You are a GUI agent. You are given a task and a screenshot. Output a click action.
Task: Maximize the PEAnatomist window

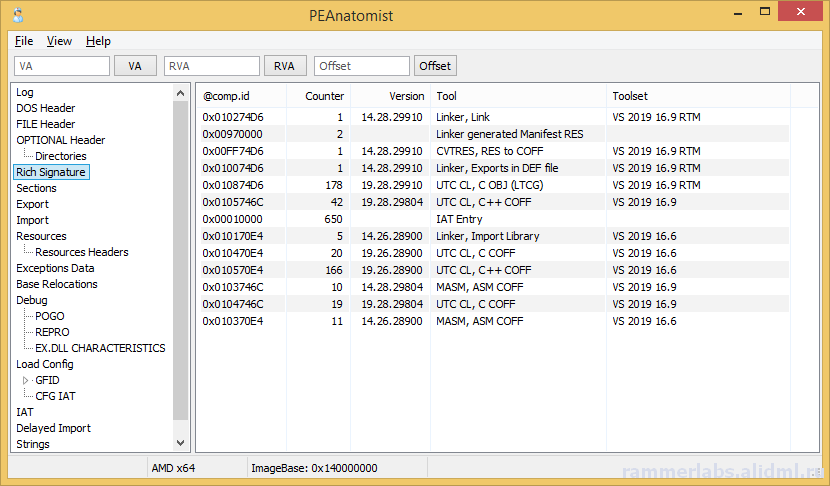pyautogui.click(x=764, y=12)
